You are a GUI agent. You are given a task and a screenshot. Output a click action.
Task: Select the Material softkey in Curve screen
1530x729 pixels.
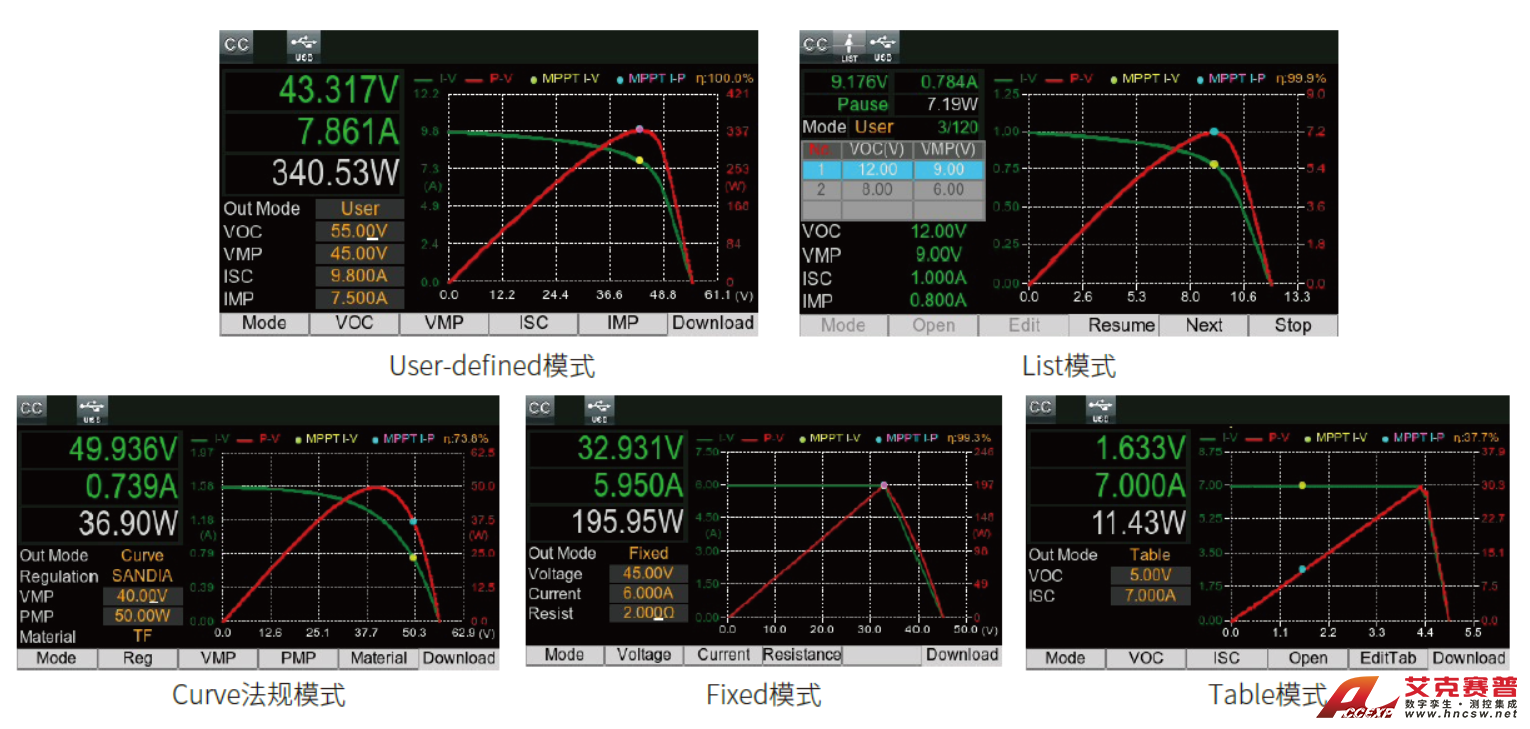click(x=378, y=658)
